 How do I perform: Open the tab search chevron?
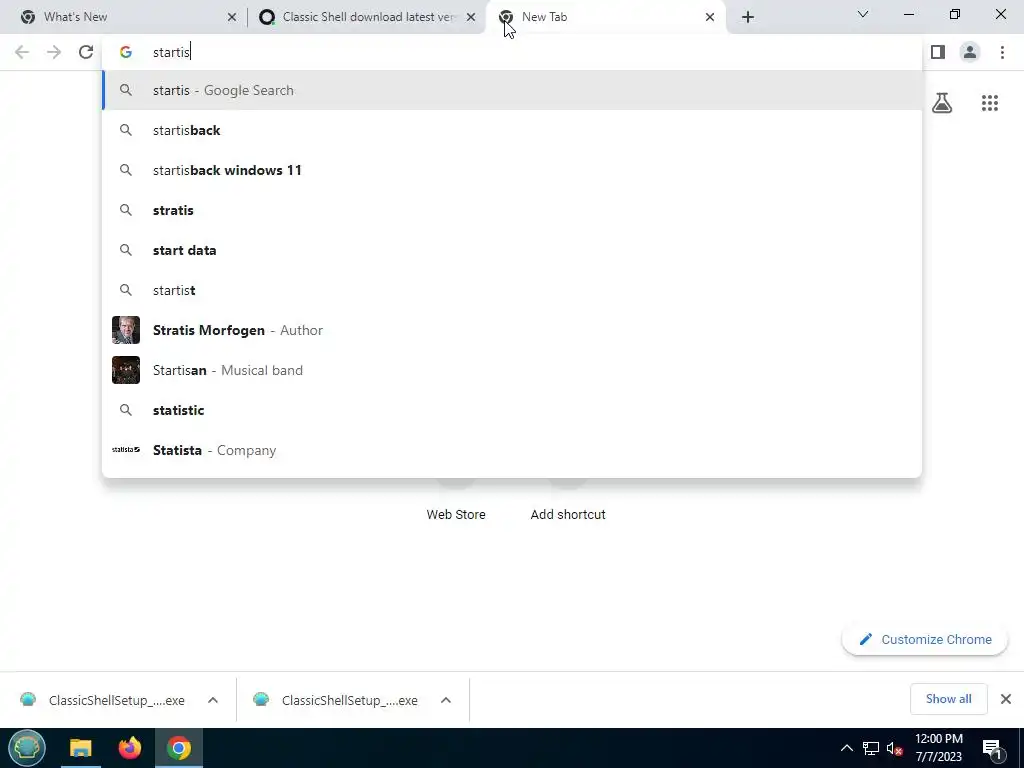click(863, 14)
